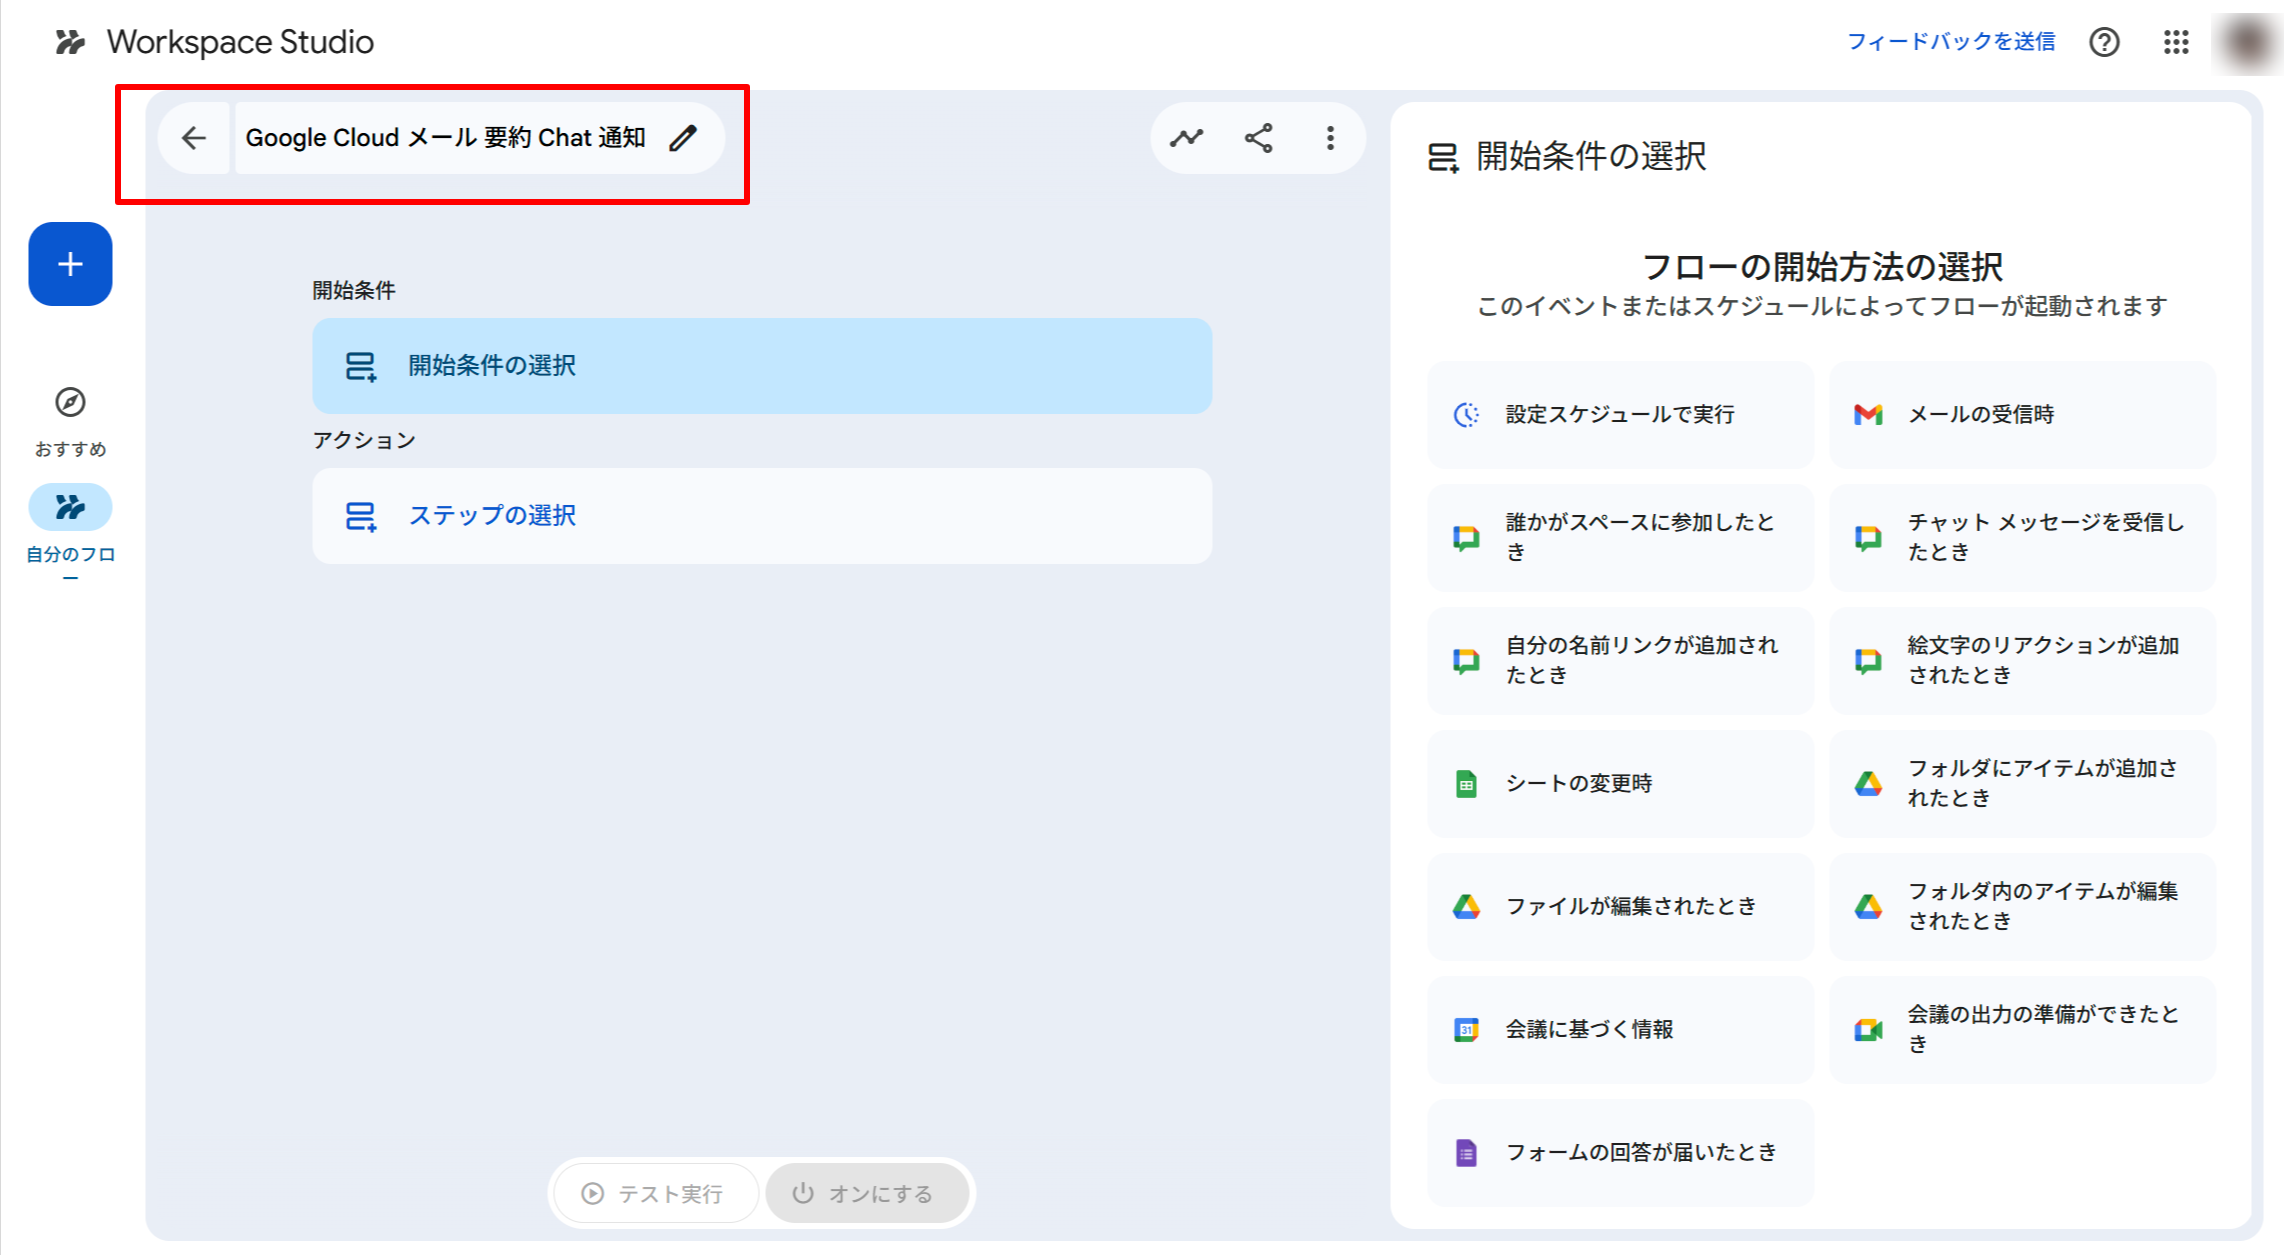The image size is (2293, 1255).
Task: Click the blue plus create flow button
Action: (x=70, y=264)
